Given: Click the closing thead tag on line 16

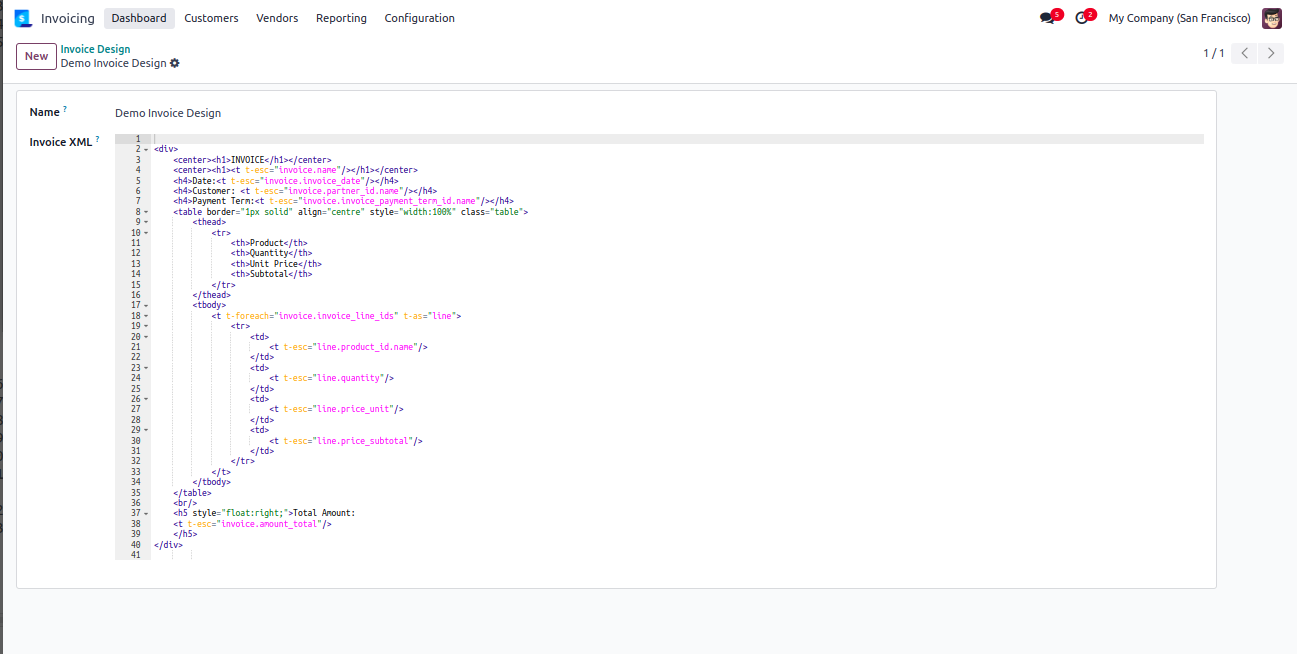Looking at the screenshot, I should point(212,295).
